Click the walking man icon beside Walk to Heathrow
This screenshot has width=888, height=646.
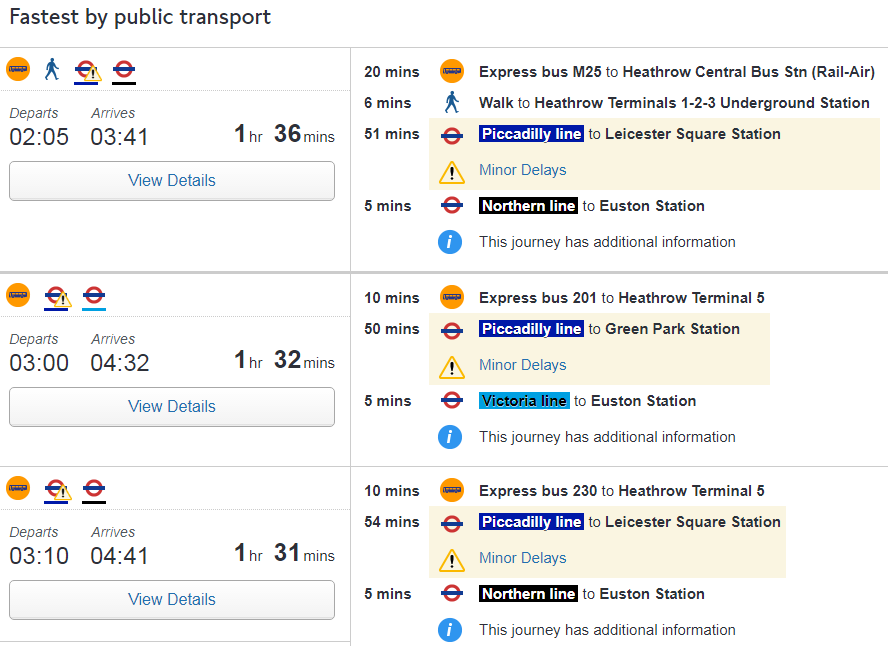point(452,102)
